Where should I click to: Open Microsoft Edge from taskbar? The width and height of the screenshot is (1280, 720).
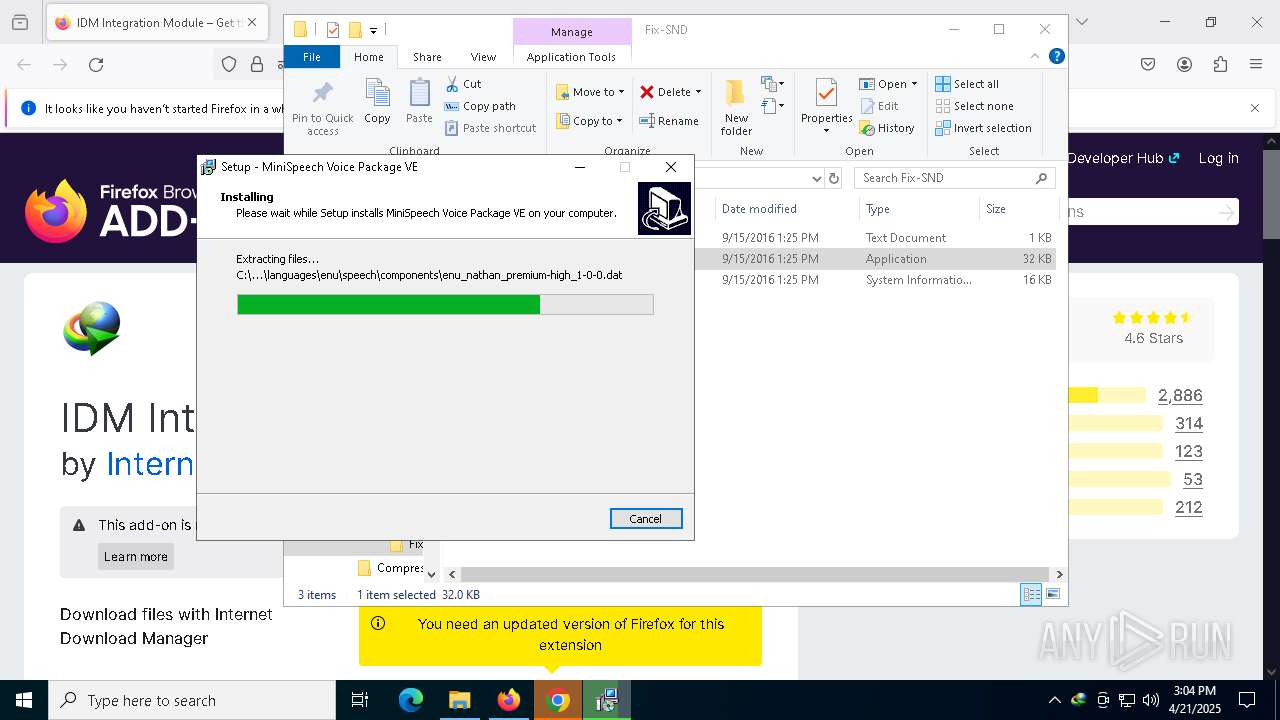411,700
